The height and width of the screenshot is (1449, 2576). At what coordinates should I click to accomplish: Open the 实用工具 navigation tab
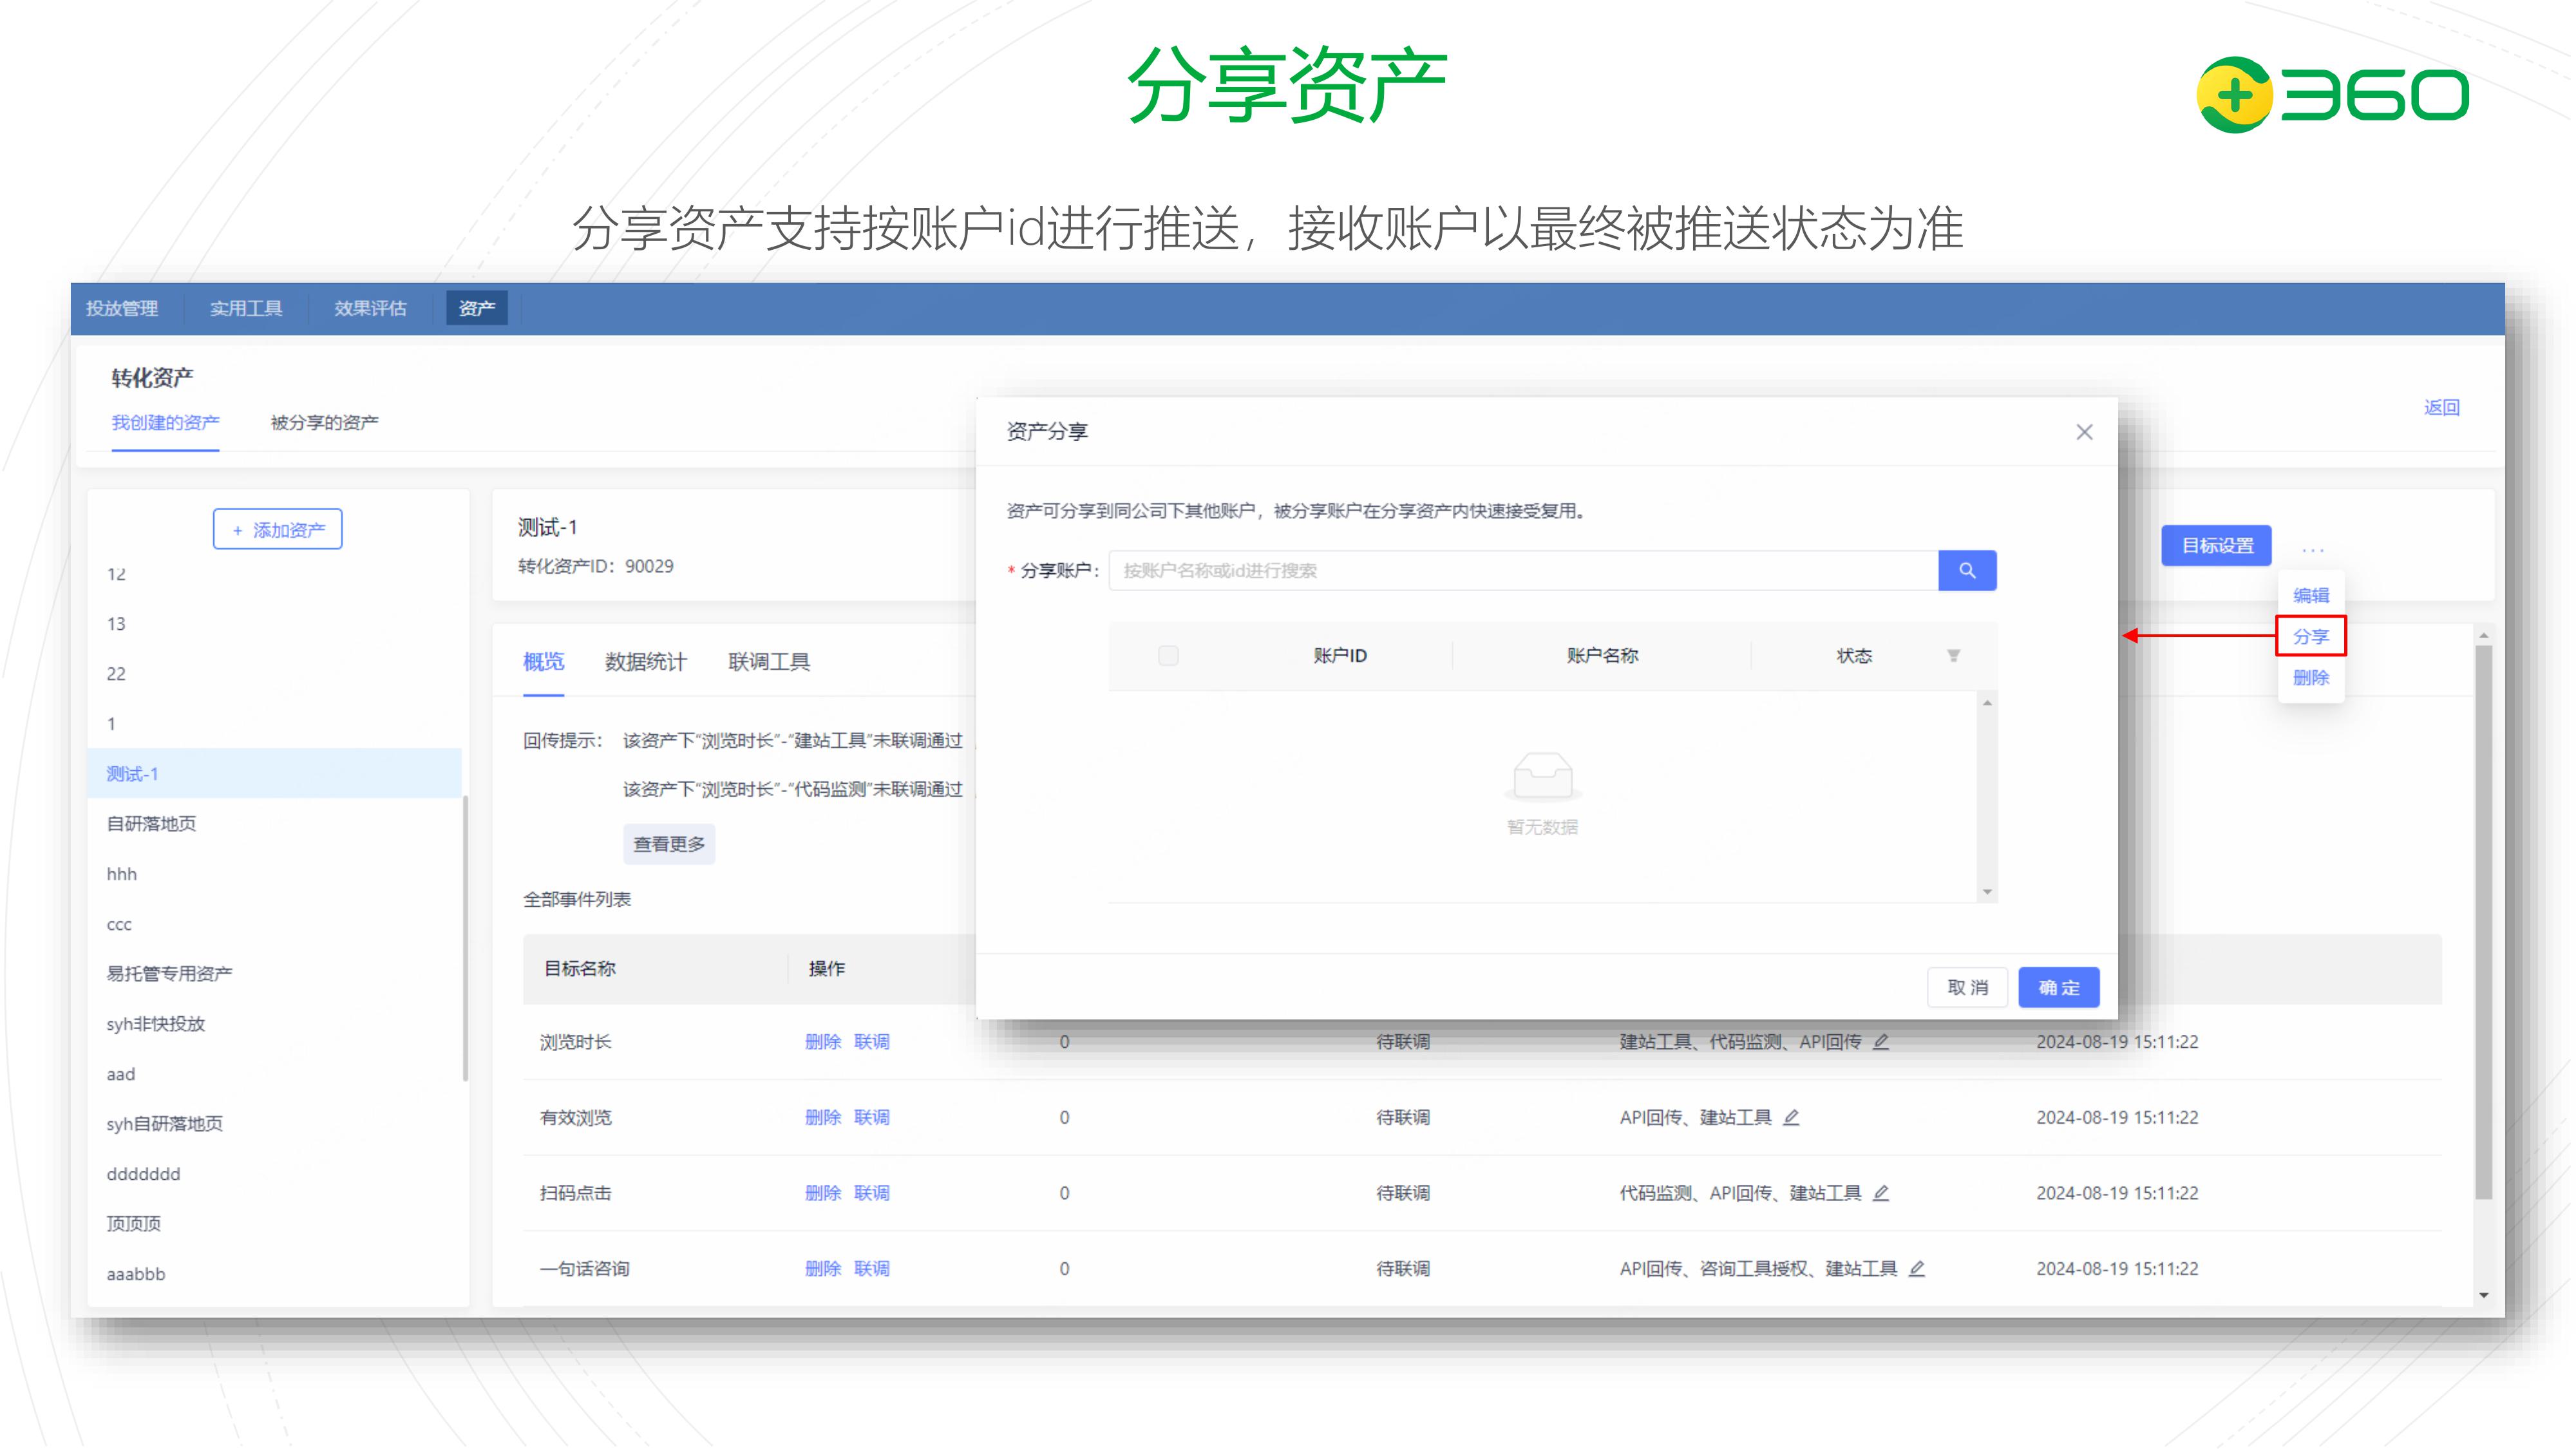pyautogui.click(x=246, y=308)
